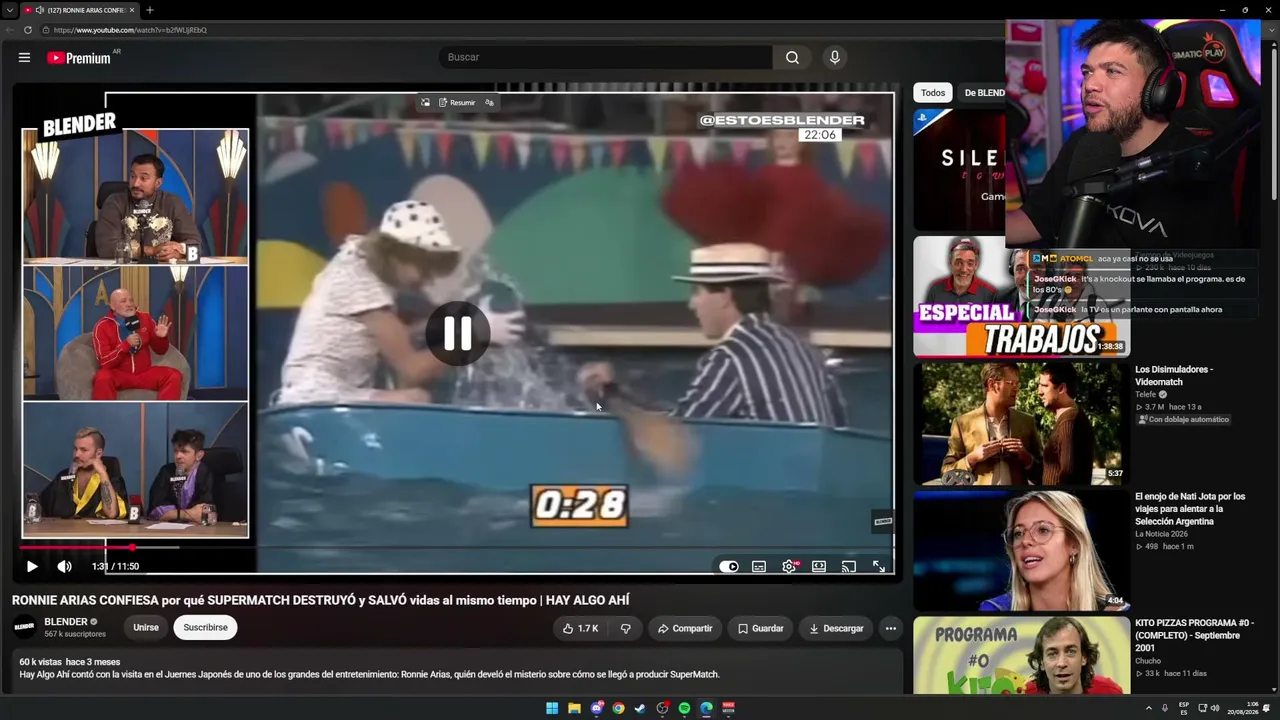Toggle subtitles on the video

(759, 566)
